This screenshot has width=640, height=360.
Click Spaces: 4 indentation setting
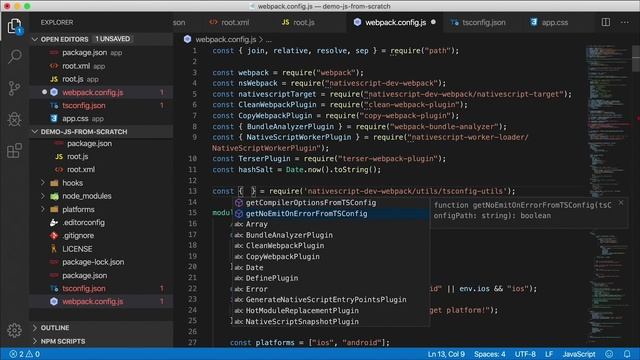click(x=489, y=354)
